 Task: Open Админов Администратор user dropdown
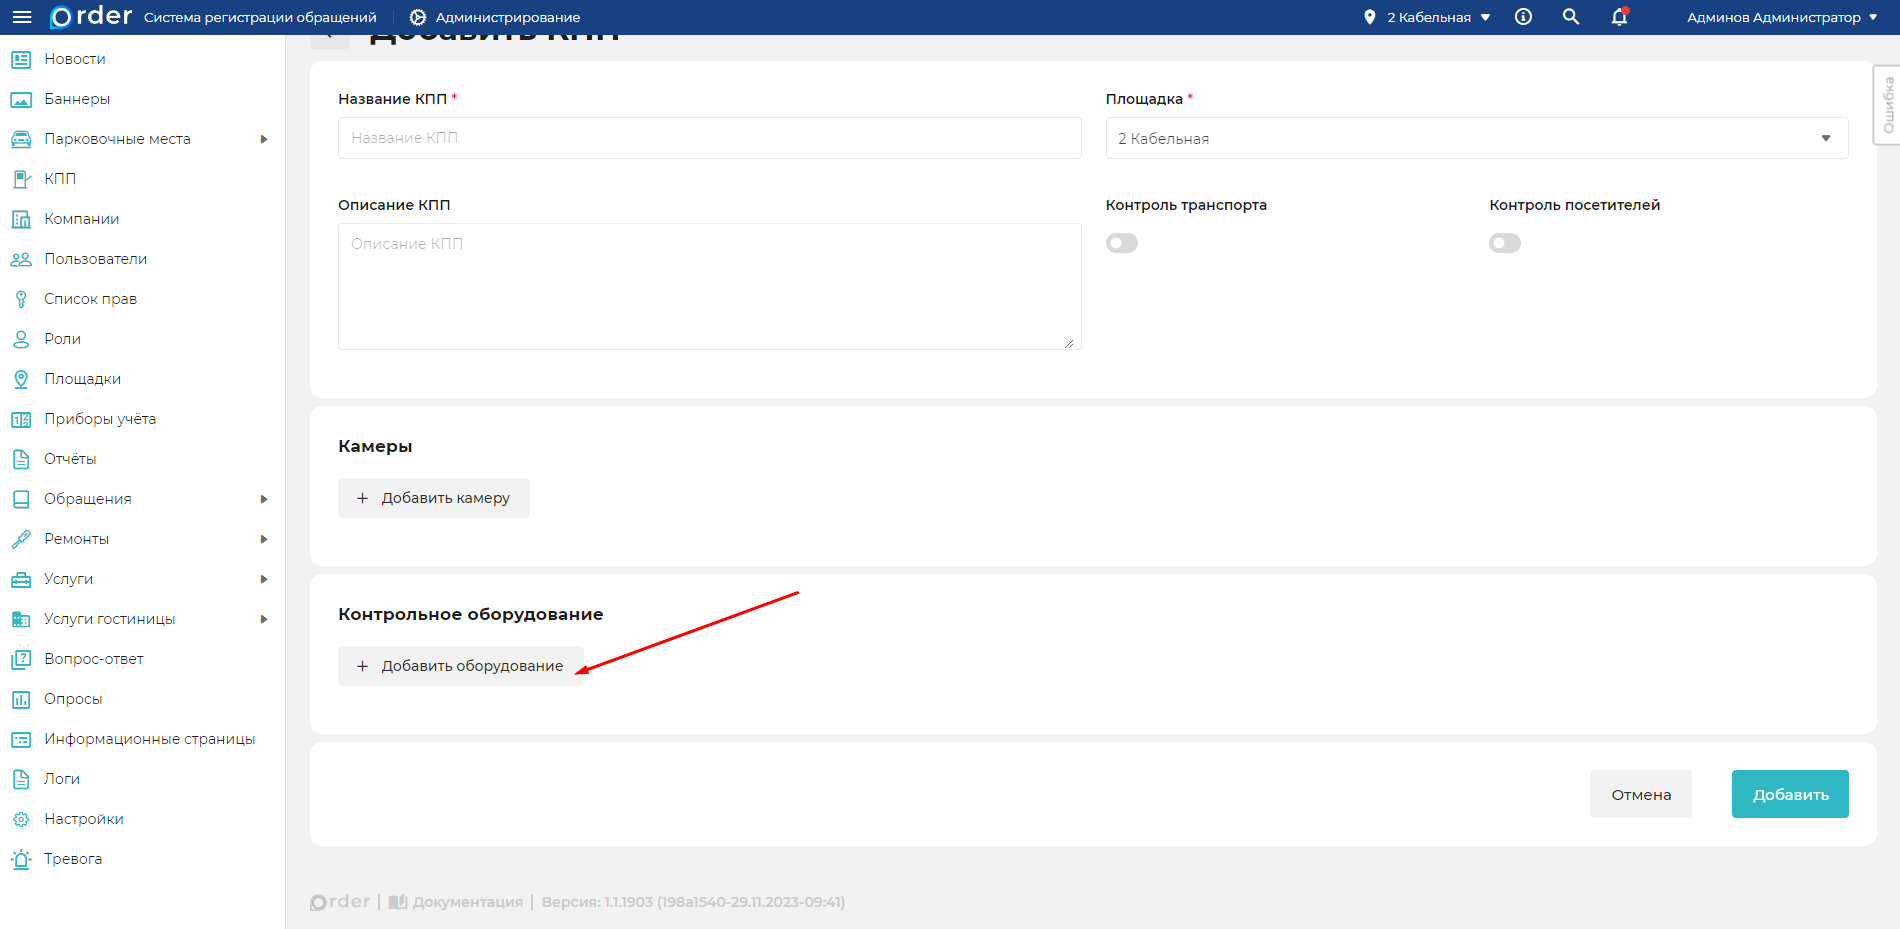click(1781, 17)
